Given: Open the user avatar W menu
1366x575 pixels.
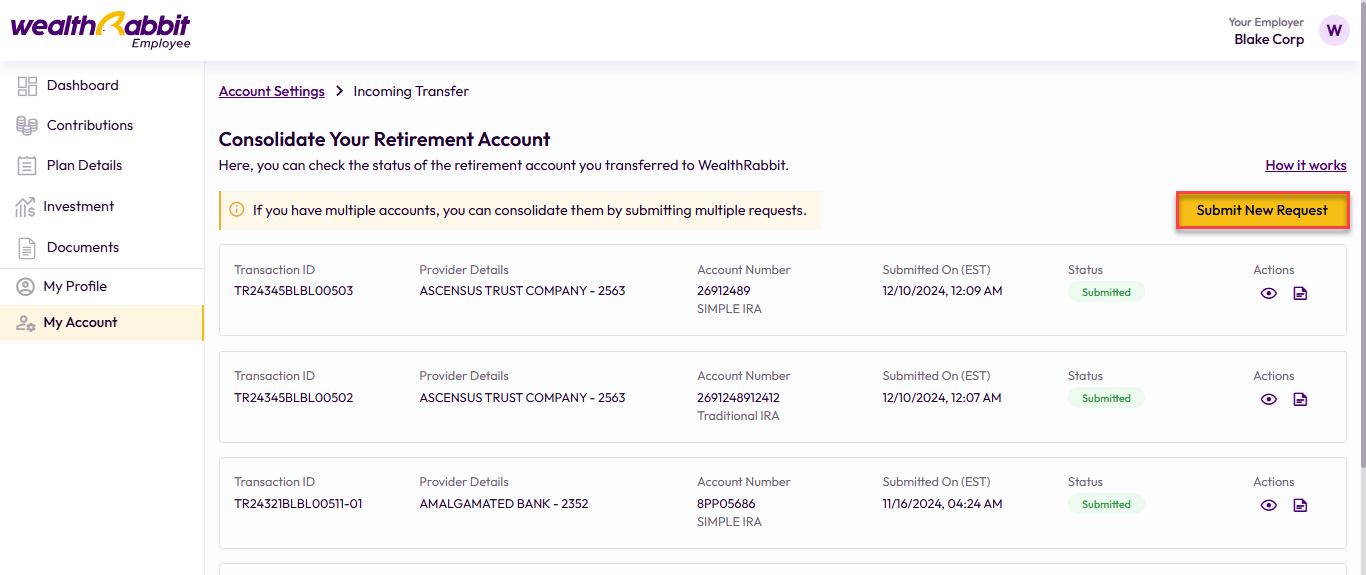Looking at the screenshot, I should (x=1334, y=30).
